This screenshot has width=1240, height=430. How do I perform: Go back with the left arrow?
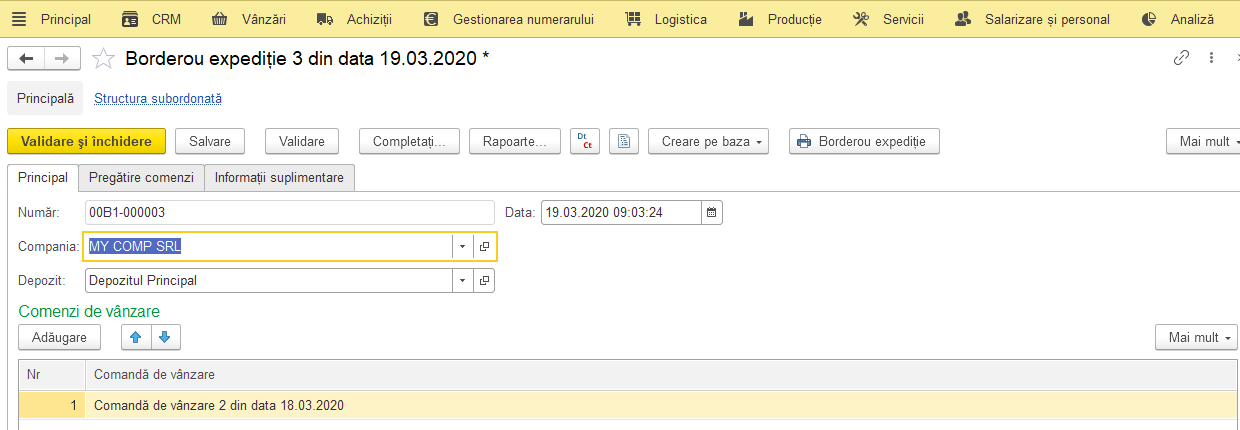(x=26, y=59)
